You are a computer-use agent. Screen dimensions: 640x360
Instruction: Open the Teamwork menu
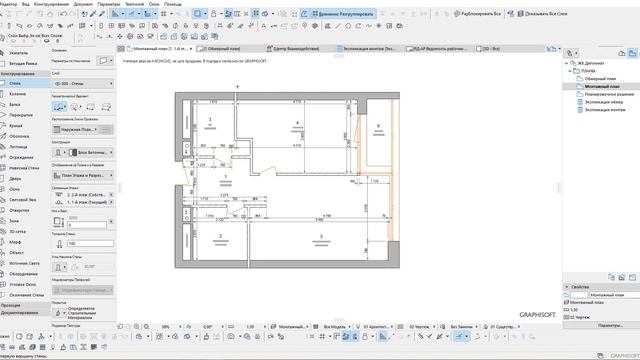[134, 4]
